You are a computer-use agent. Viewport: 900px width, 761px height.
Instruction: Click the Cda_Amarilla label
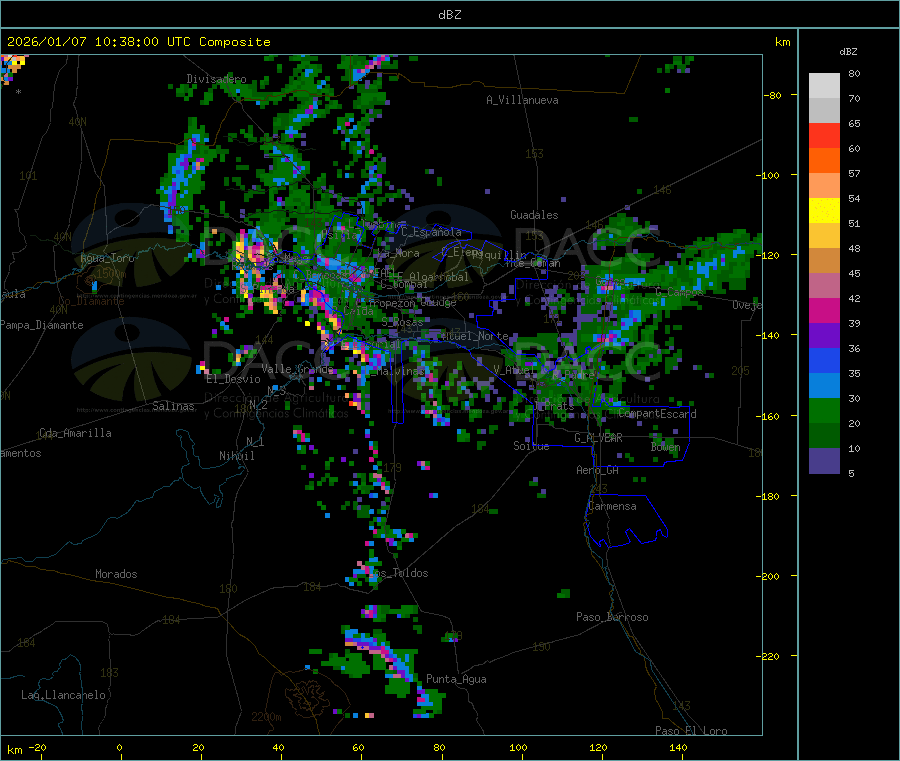(x=75, y=433)
